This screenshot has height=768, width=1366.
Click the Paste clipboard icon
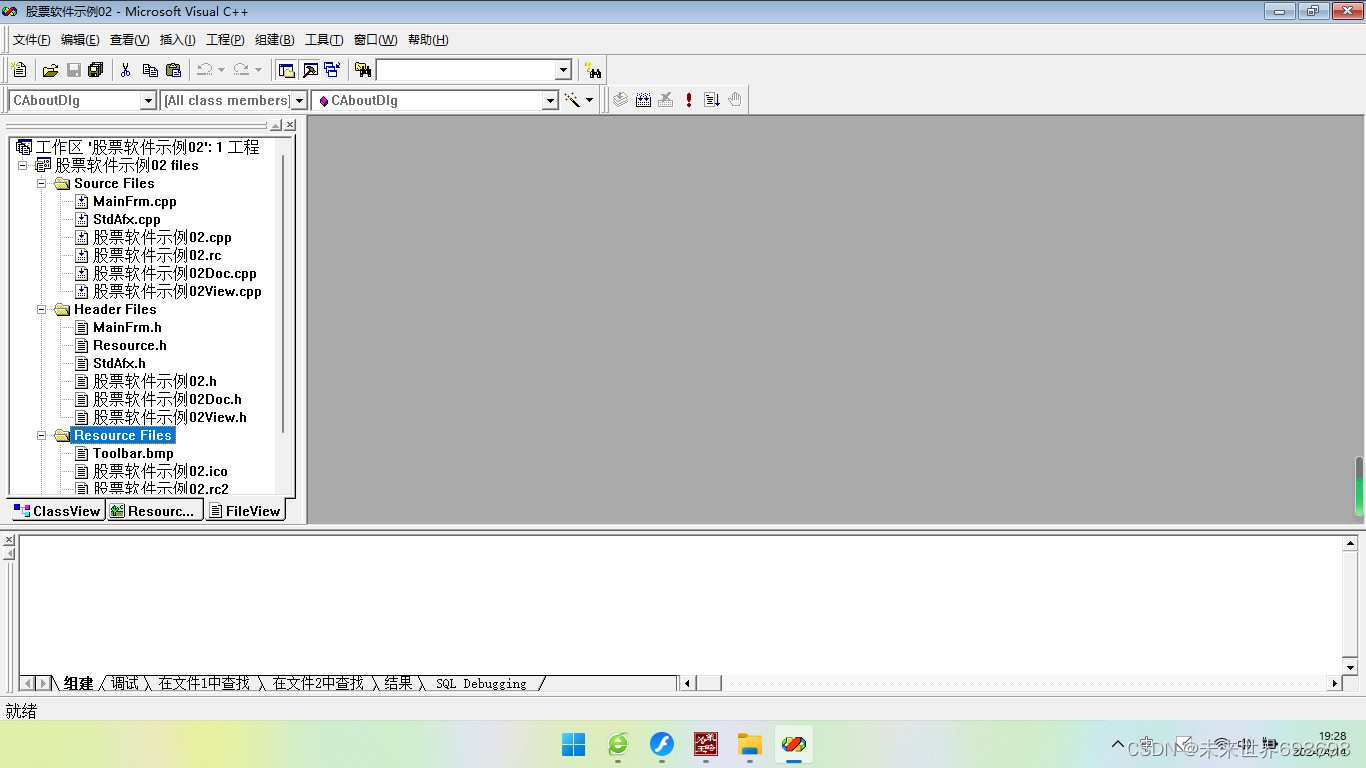[173, 70]
